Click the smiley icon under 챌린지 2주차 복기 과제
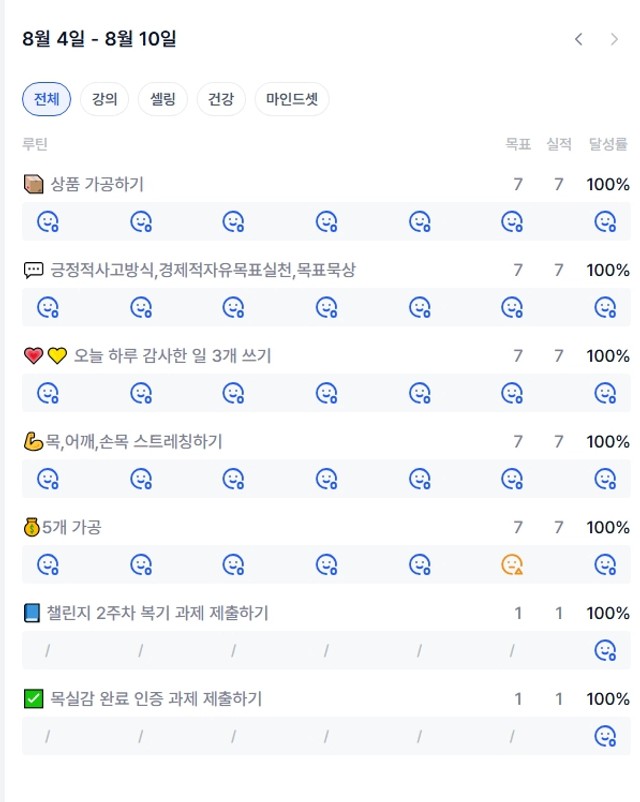Screen dimensions: 640x802 pyautogui.click(x=605, y=650)
